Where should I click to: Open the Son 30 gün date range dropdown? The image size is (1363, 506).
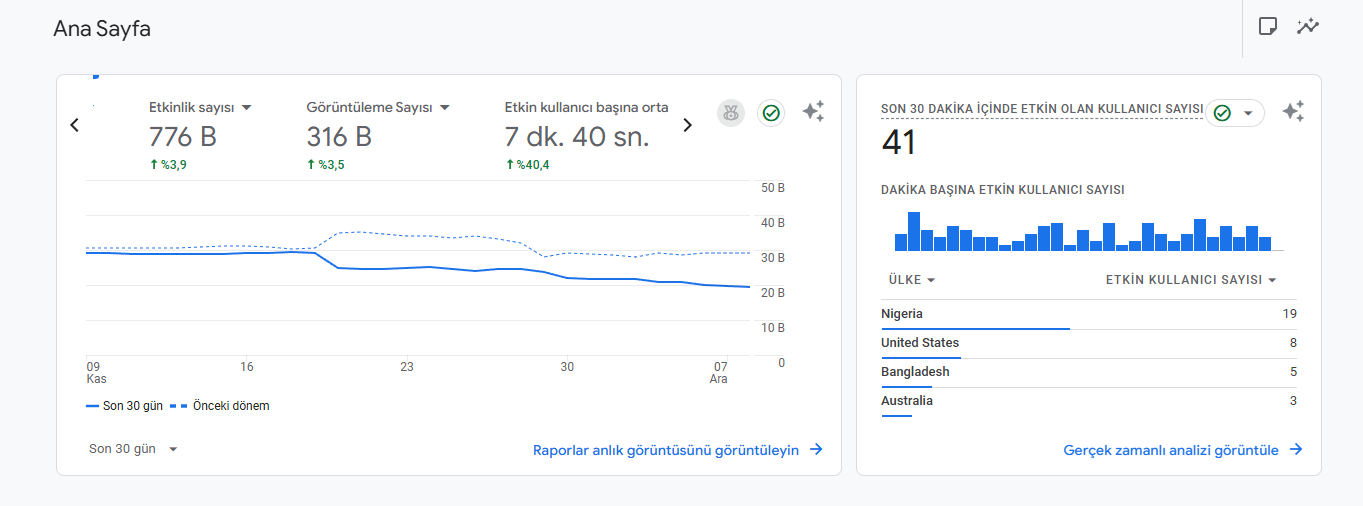[133, 449]
